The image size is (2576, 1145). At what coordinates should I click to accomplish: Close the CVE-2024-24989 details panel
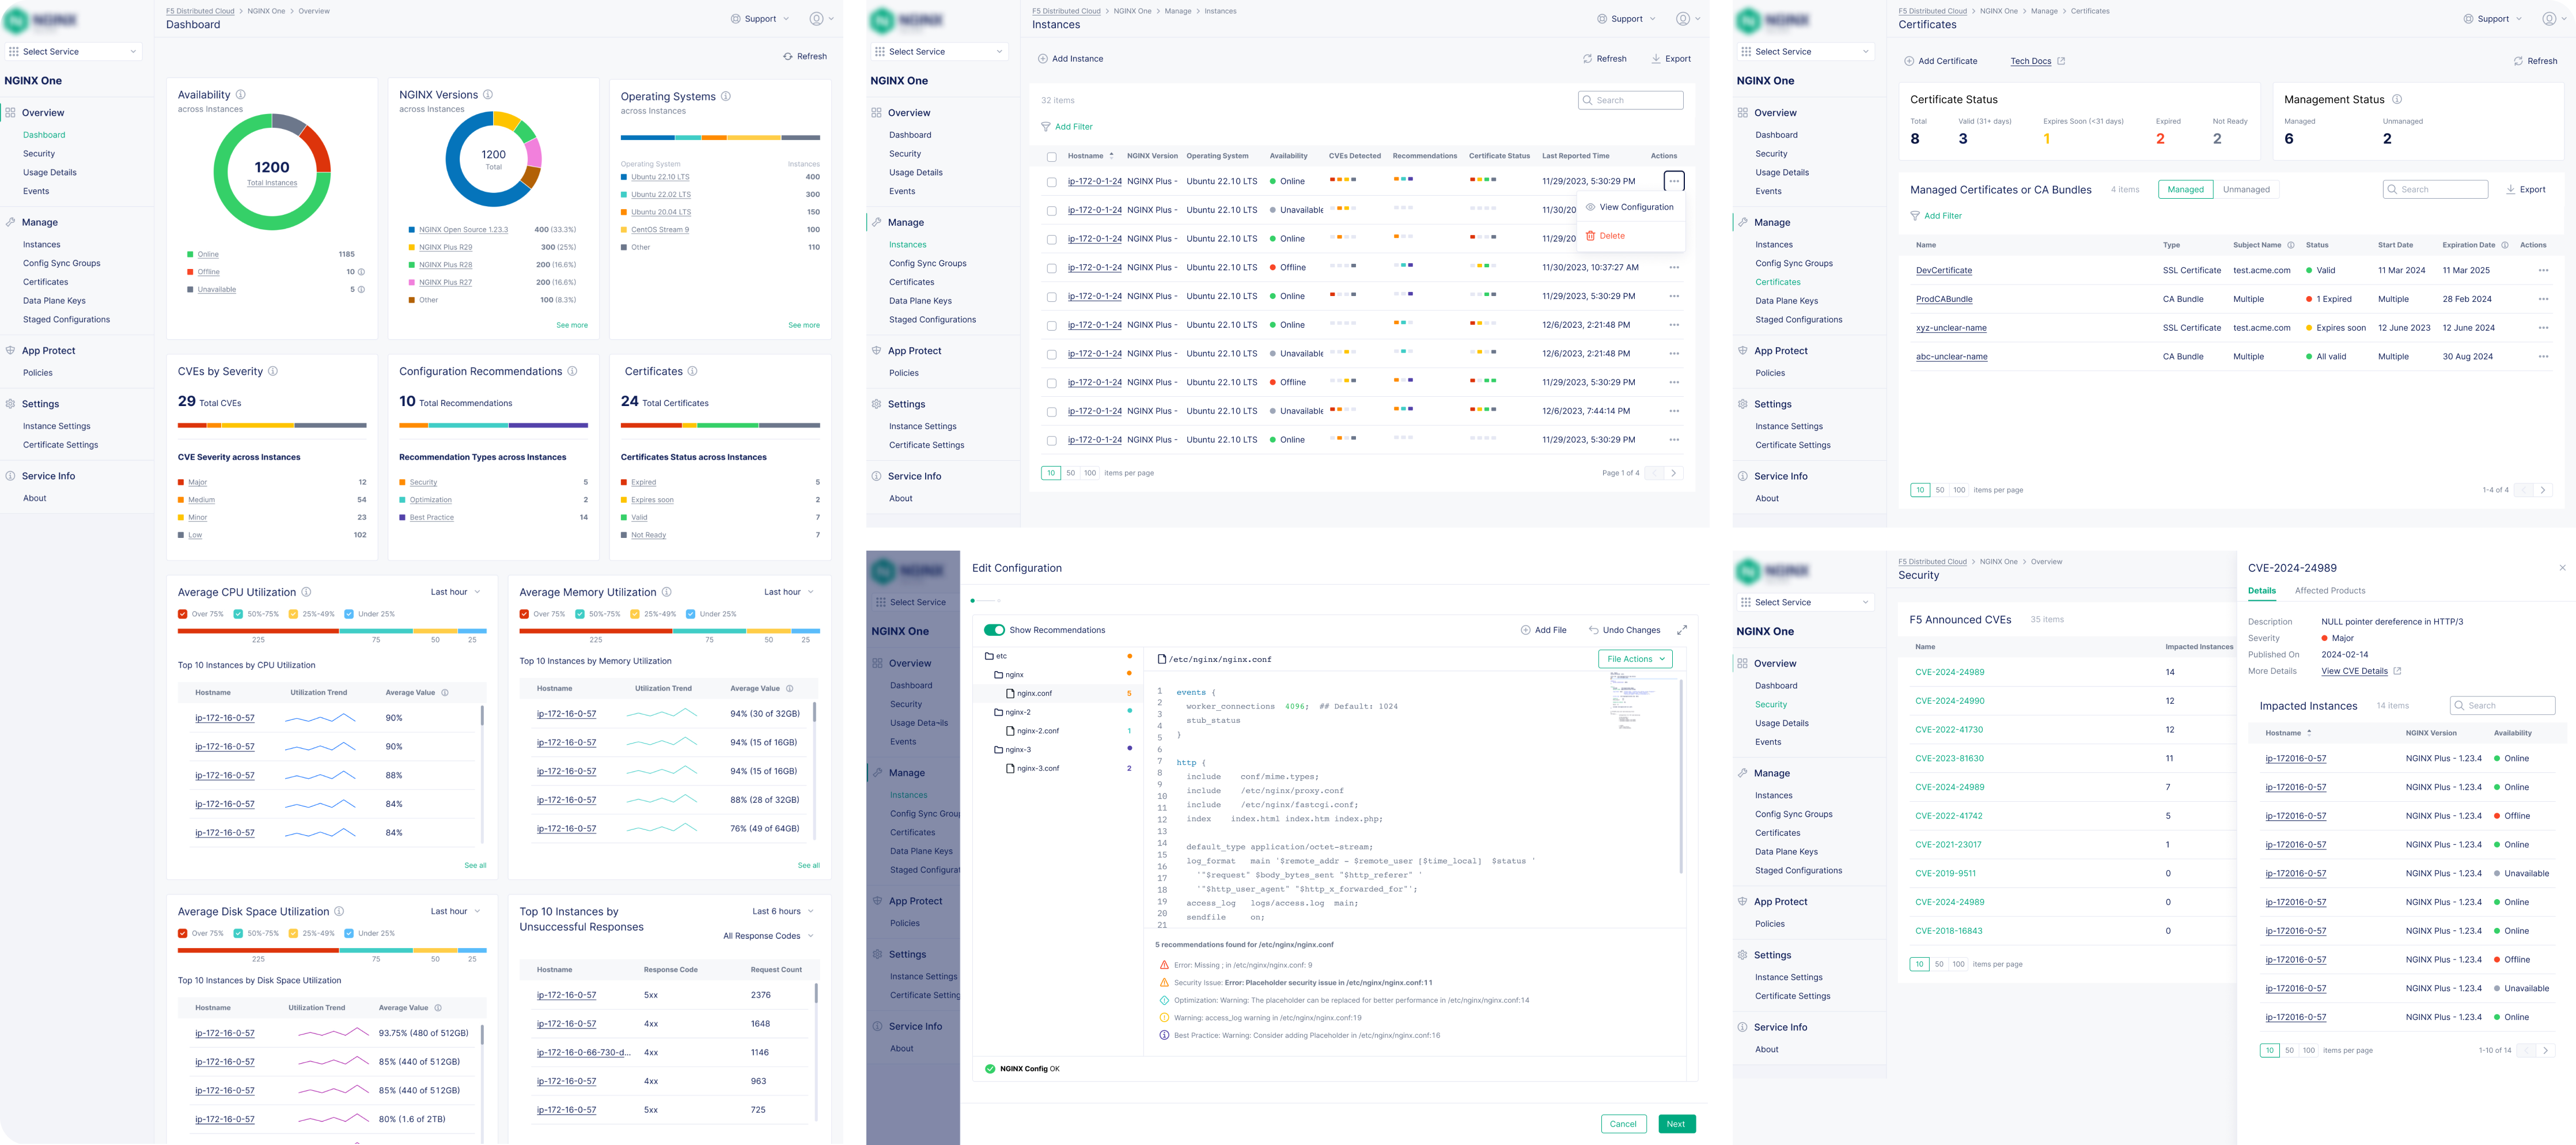coord(2562,568)
